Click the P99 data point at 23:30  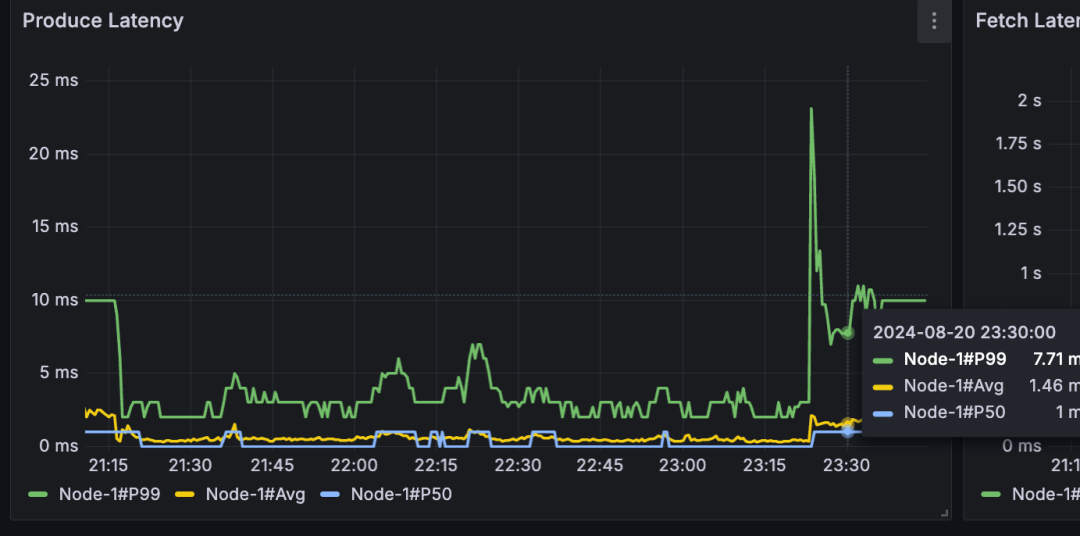848,333
